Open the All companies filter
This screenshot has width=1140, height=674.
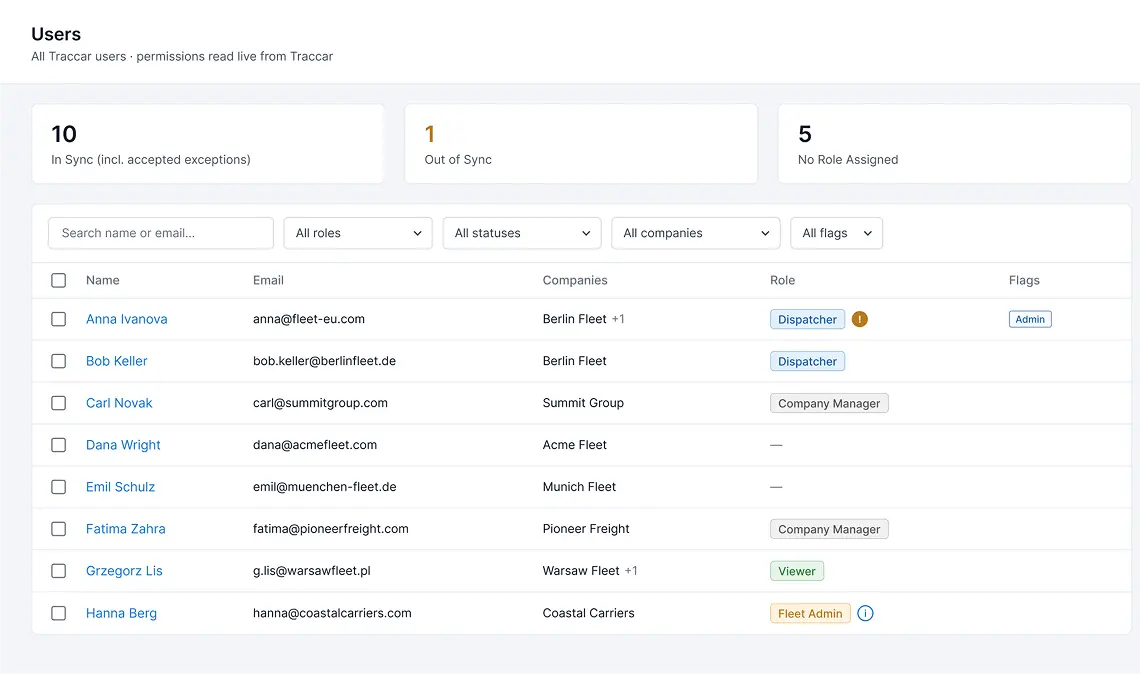696,233
